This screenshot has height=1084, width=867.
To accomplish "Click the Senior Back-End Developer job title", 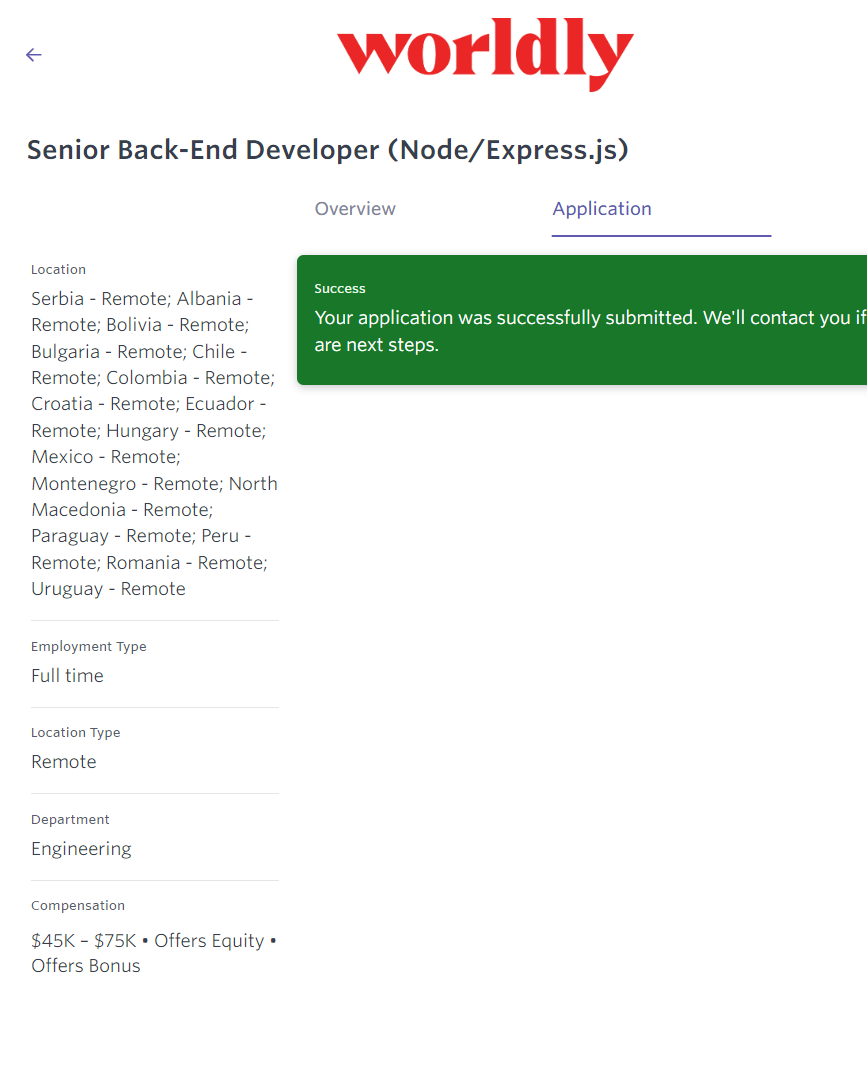I will (x=327, y=150).
